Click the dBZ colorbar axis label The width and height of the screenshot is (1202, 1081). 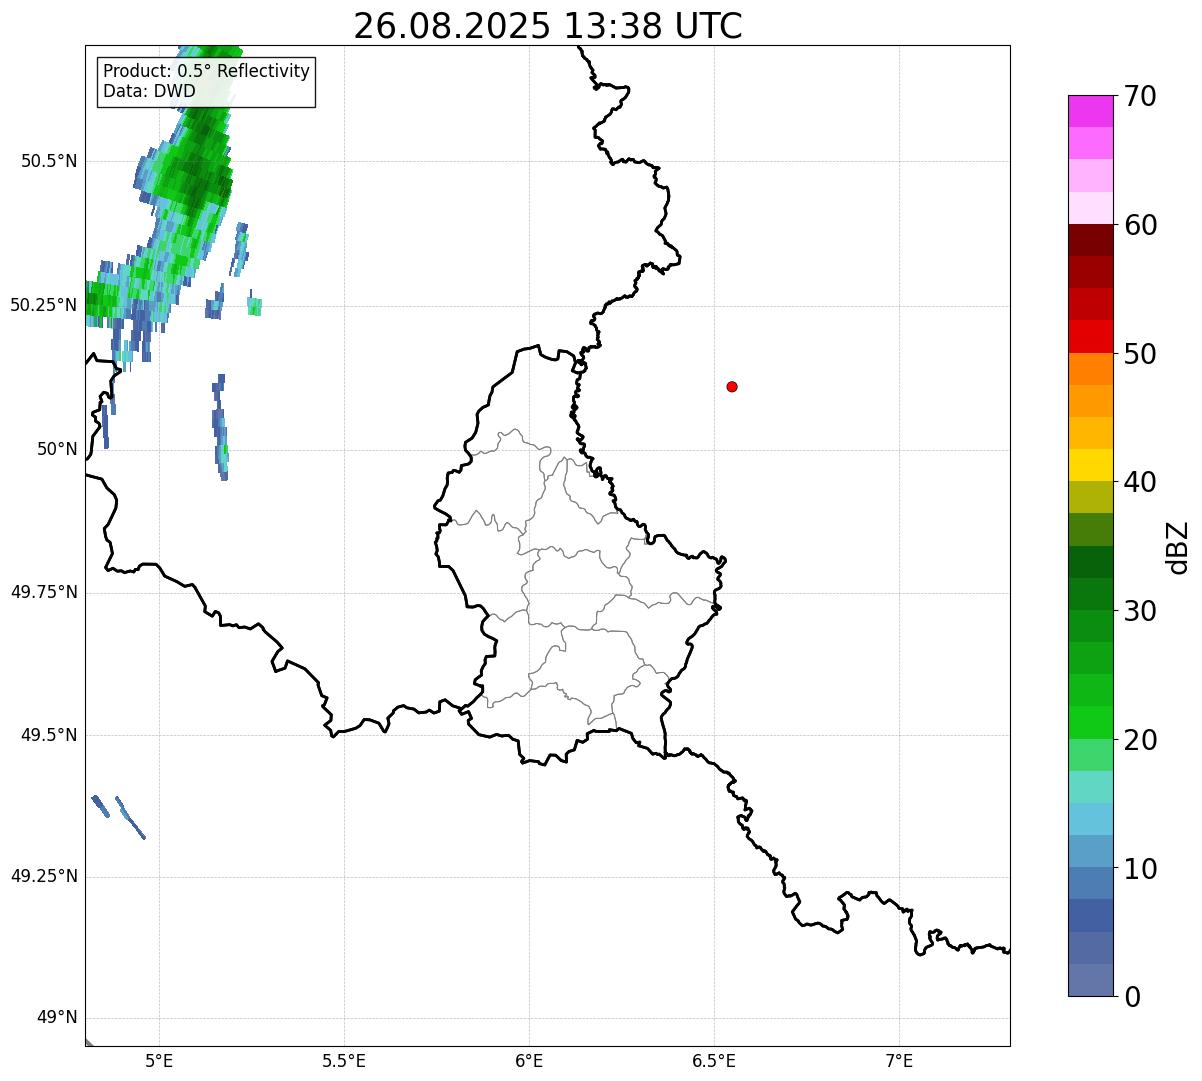(1179, 546)
